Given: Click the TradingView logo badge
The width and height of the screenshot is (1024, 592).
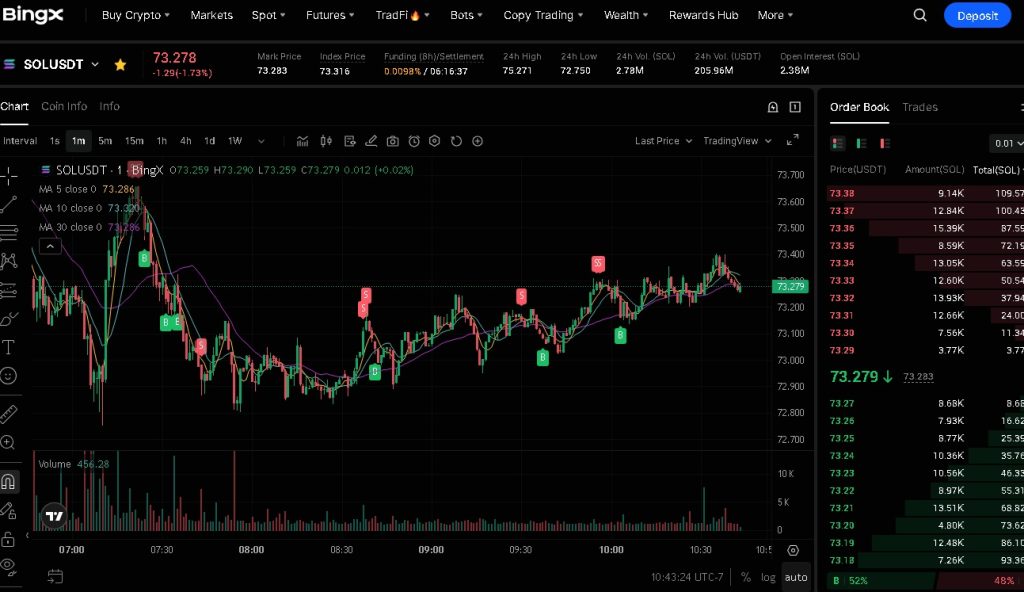Looking at the screenshot, I should 54,516.
